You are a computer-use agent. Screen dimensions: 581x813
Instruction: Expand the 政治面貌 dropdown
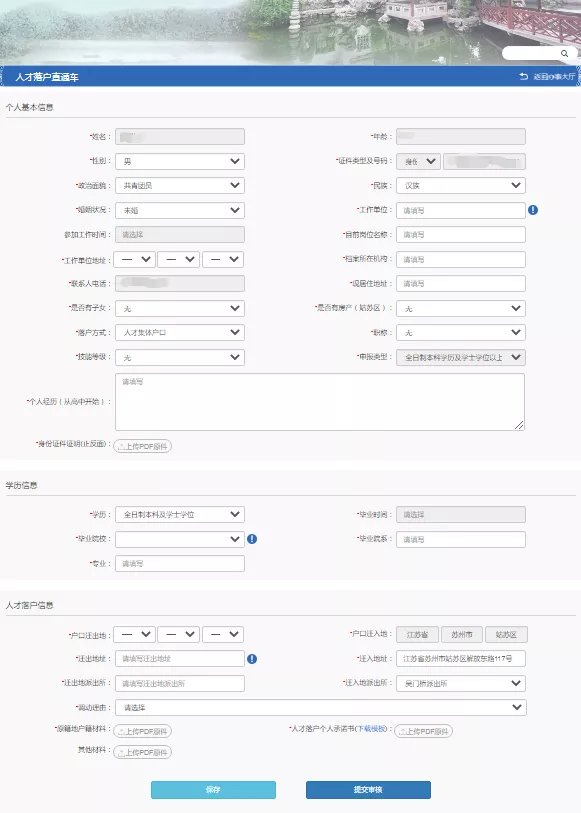click(x=180, y=186)
